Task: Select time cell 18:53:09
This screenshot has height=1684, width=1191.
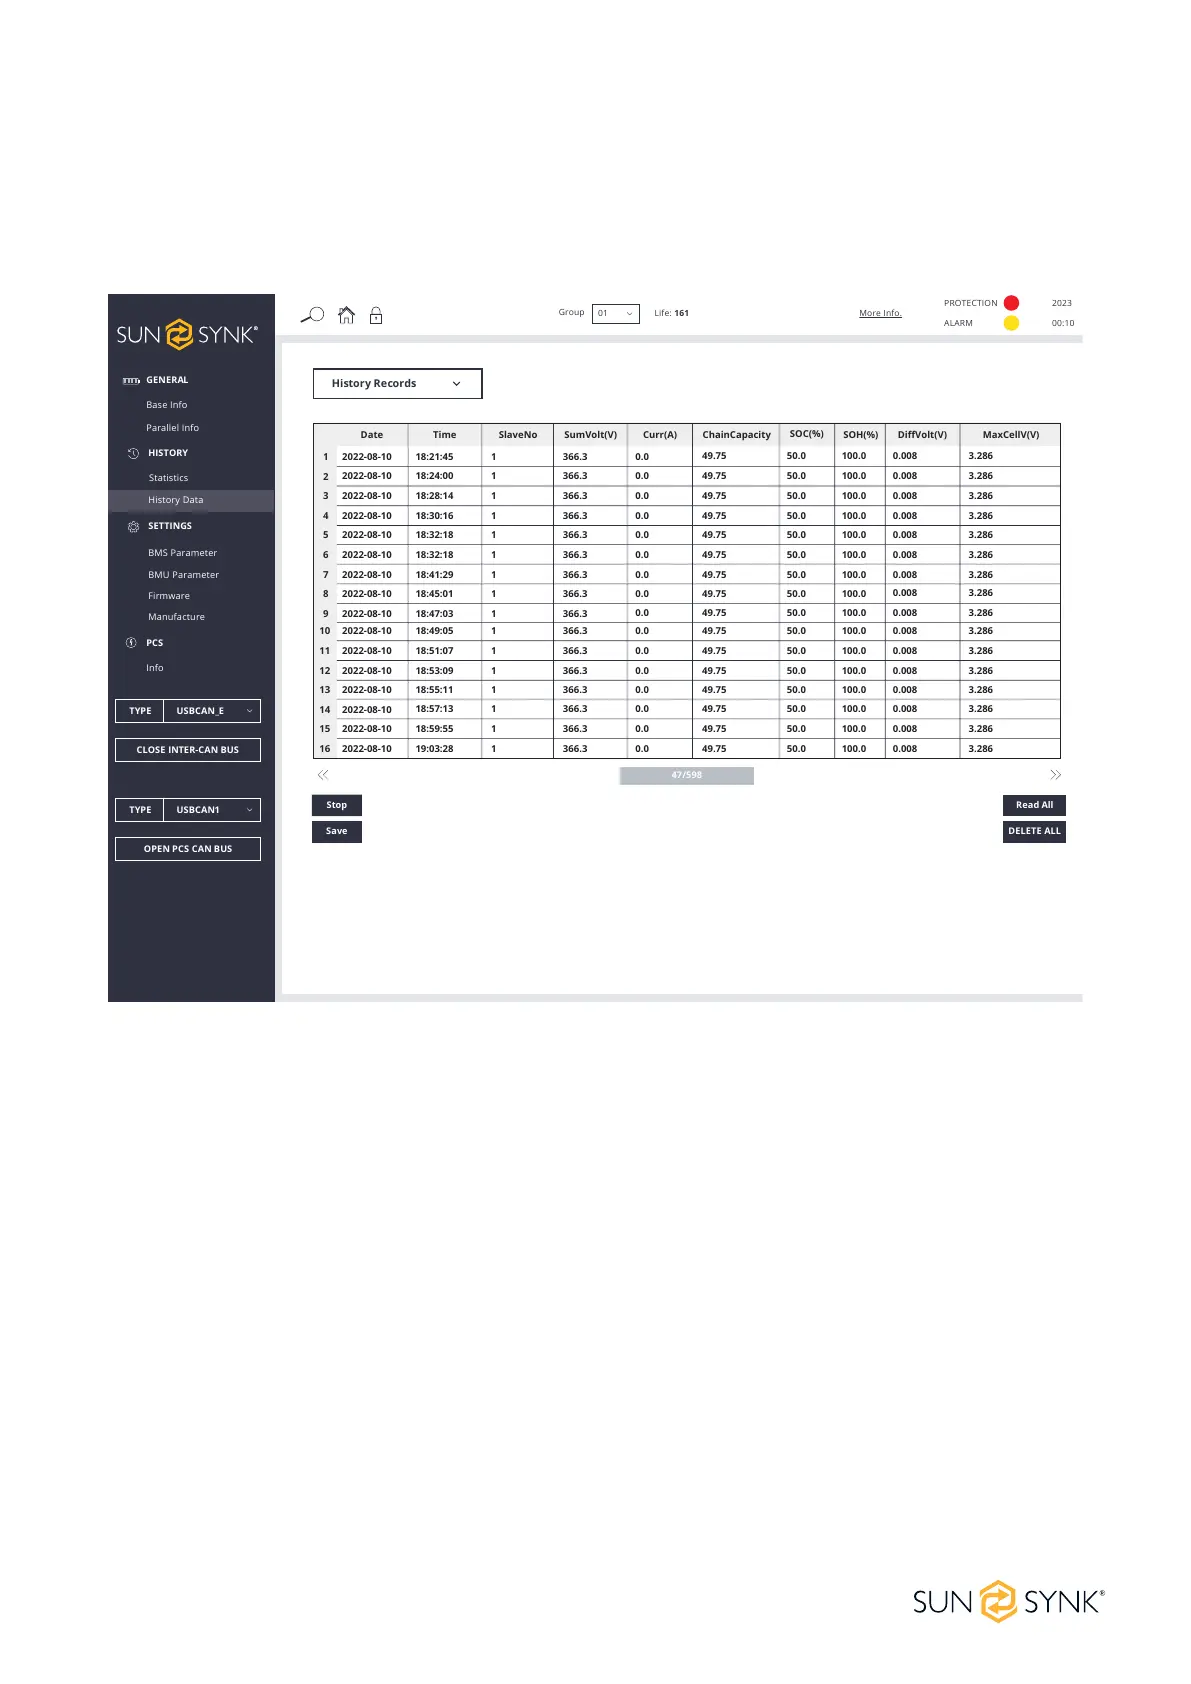Action: pyautogui.click(x=444, y=671)
